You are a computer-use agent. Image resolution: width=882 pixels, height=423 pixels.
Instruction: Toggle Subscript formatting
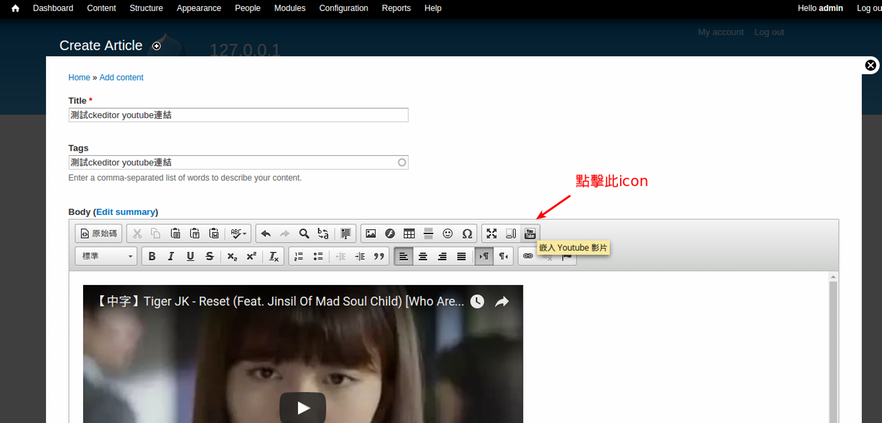[232, 256]
